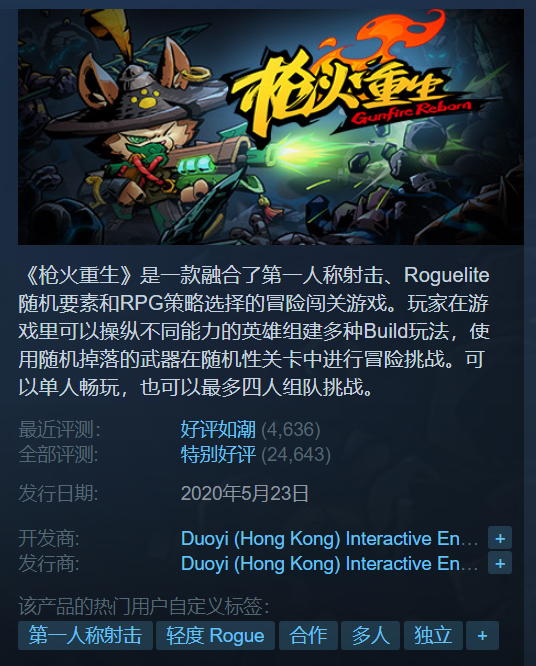
Task: Select the 多人 tag
Action: (370, 635)
